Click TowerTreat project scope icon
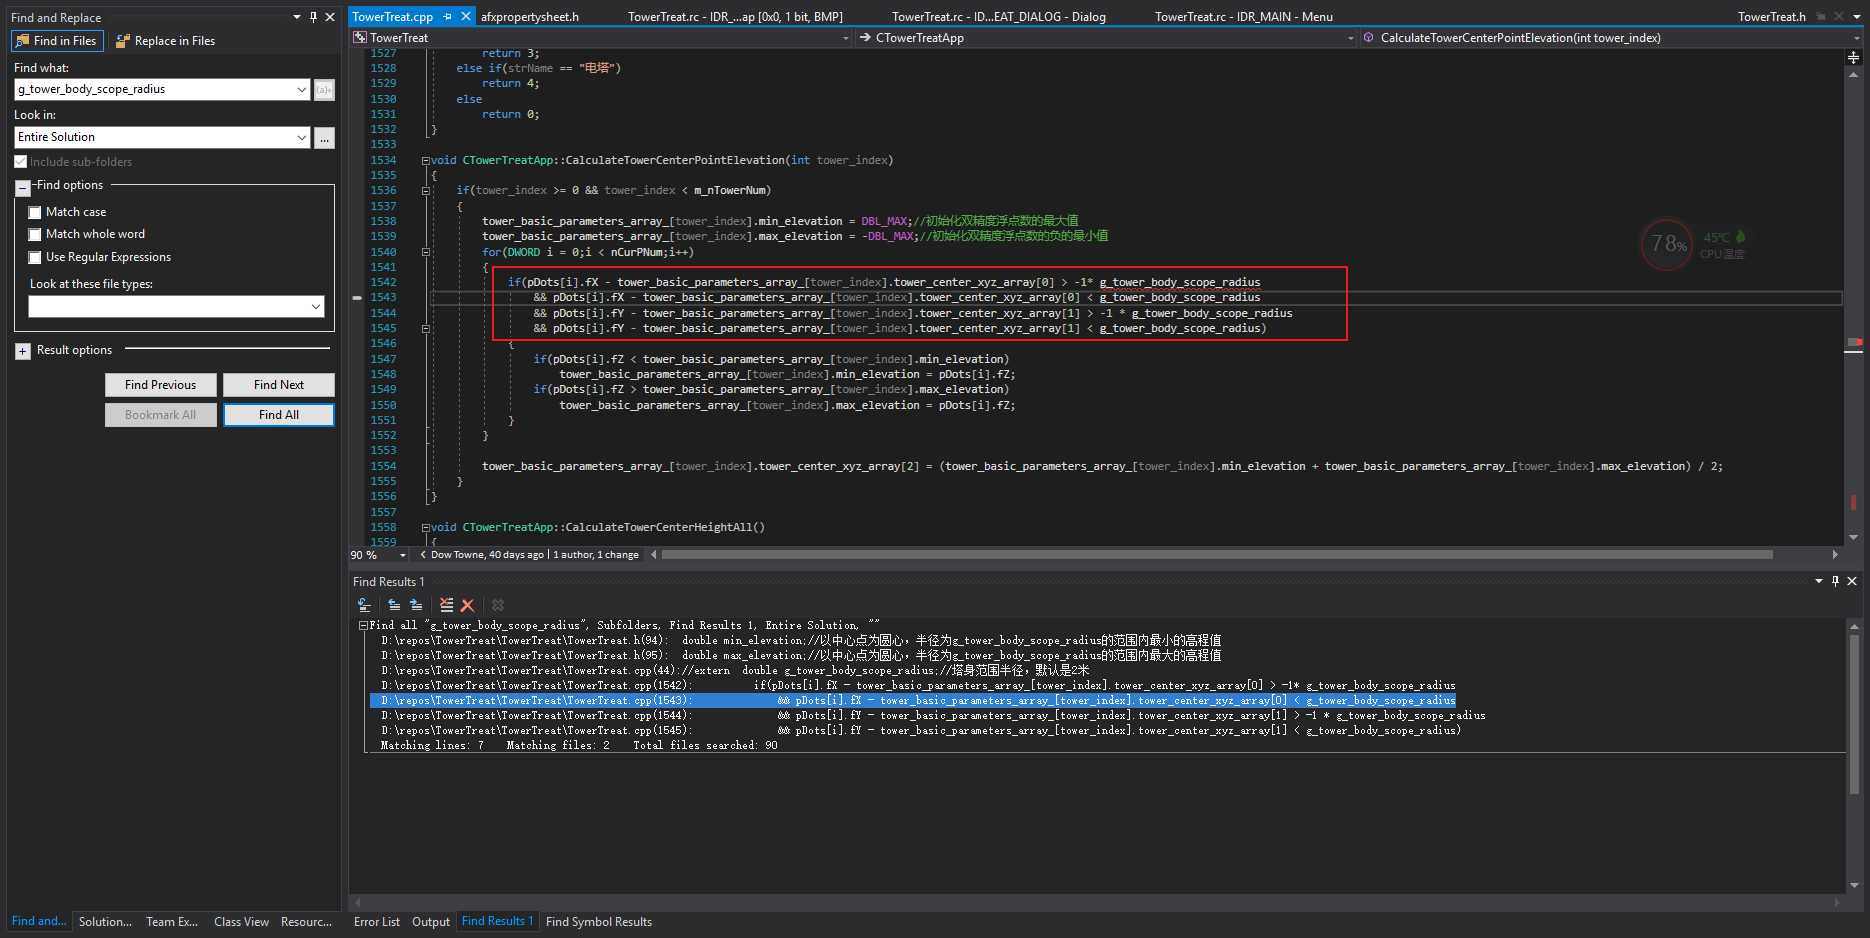Viewport: 1870px width, 938px height. [x=360, y=38]
